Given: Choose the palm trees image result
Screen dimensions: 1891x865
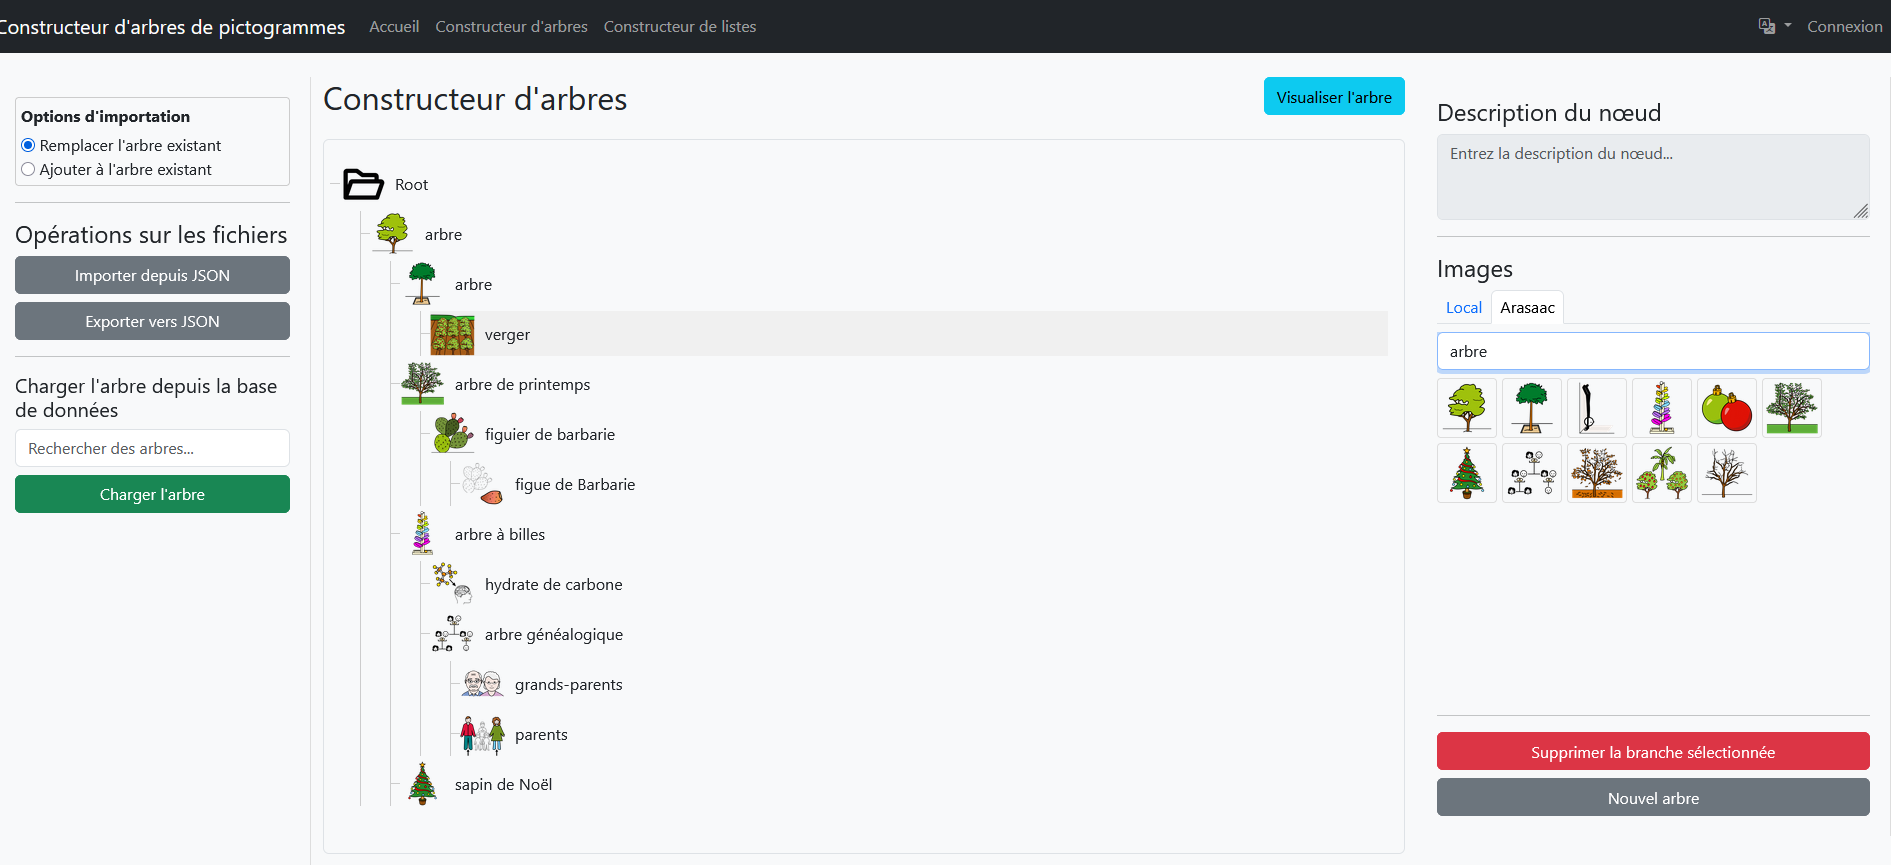Looking at the screenshot, I should click(x=1661, y=473).
